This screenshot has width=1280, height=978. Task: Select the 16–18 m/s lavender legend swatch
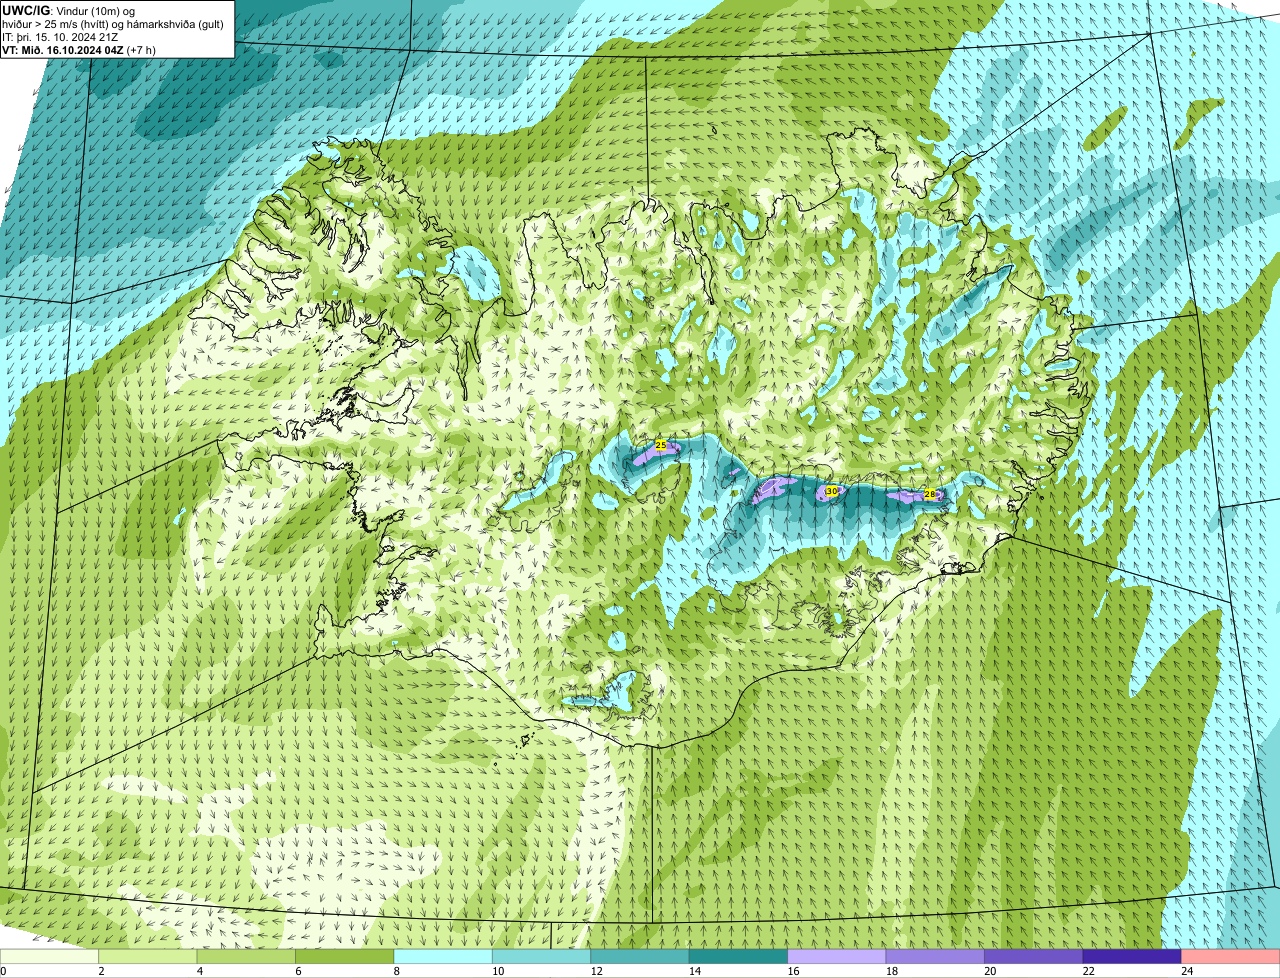[x=837, y=956]
